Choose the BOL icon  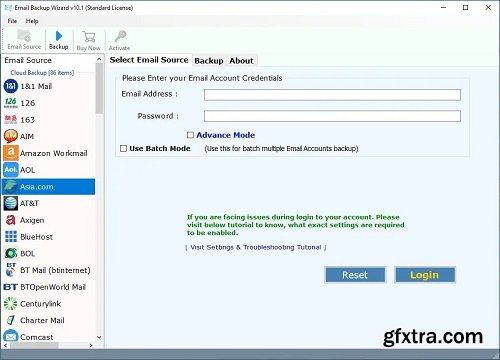coord(11,253)
